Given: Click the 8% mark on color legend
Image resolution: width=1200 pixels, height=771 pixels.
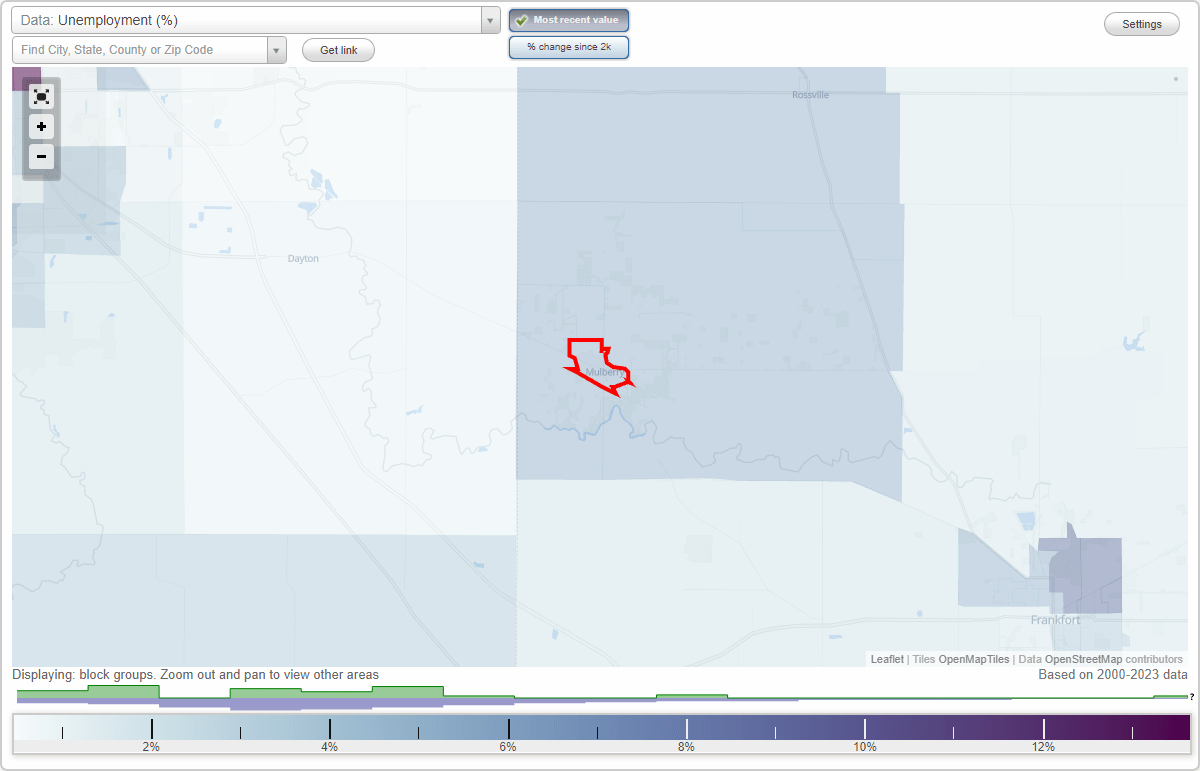Looking at the screenshot, I should [687, 728].
